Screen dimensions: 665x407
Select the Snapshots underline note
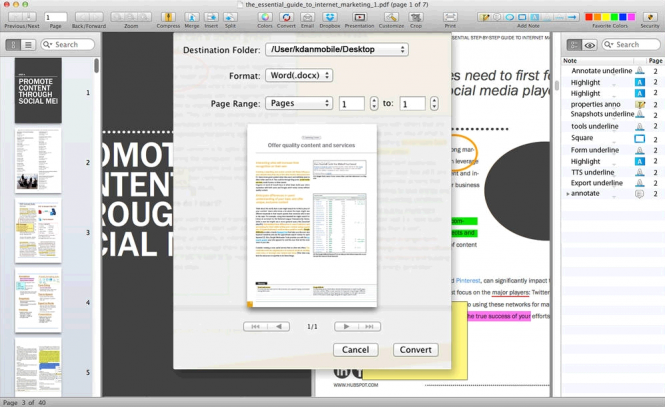[602, 115]
